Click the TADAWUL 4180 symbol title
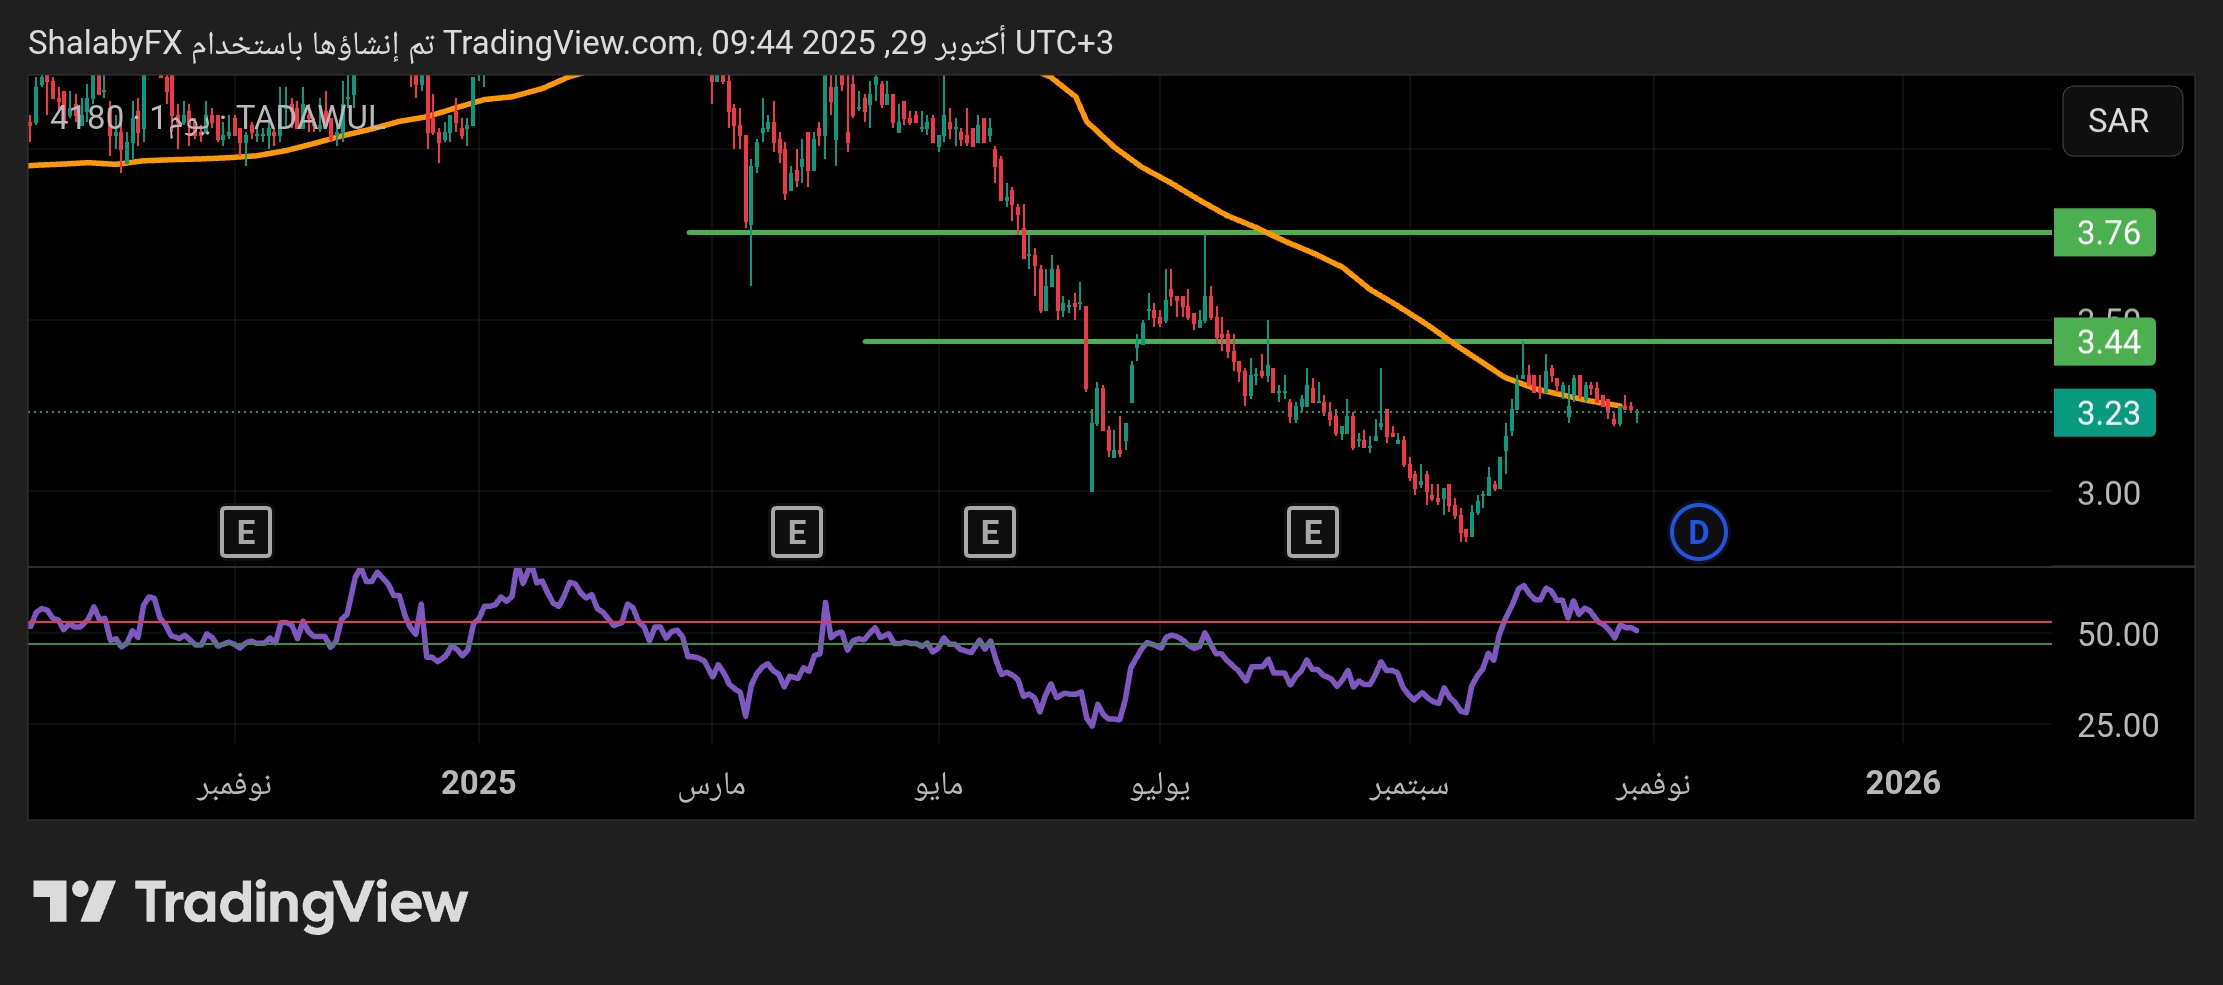2223x985 pixels. (215, 118)
